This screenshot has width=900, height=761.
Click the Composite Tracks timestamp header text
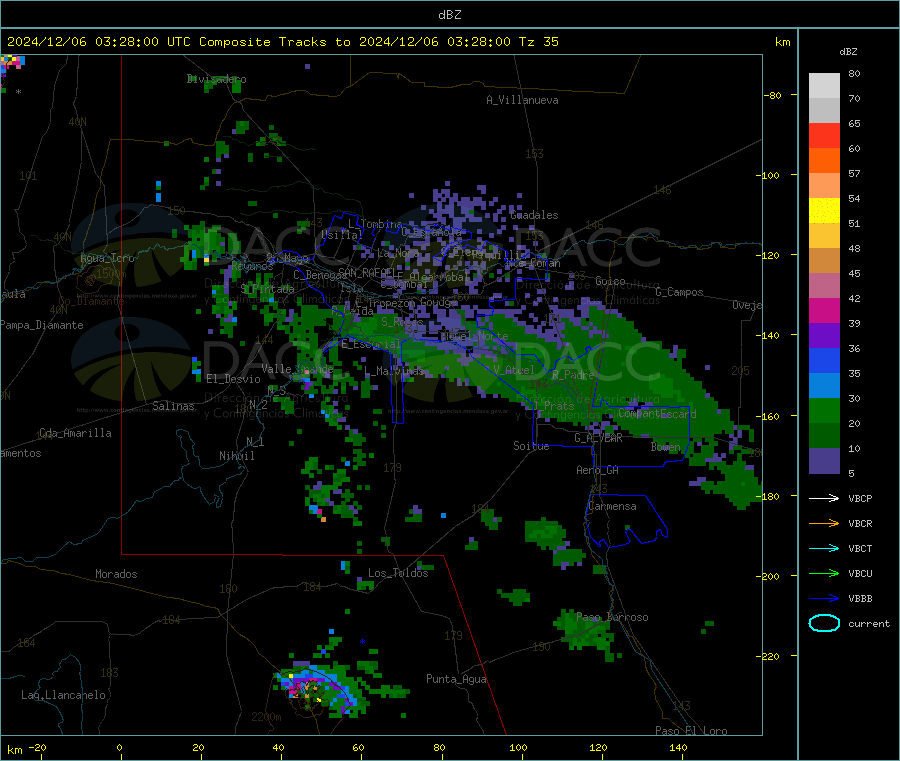(283, 42)
